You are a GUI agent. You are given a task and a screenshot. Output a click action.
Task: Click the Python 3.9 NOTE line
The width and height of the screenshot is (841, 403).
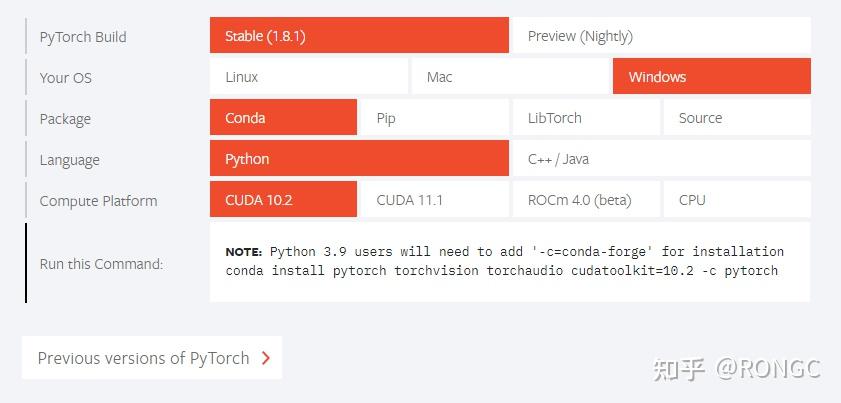(505, 251)
